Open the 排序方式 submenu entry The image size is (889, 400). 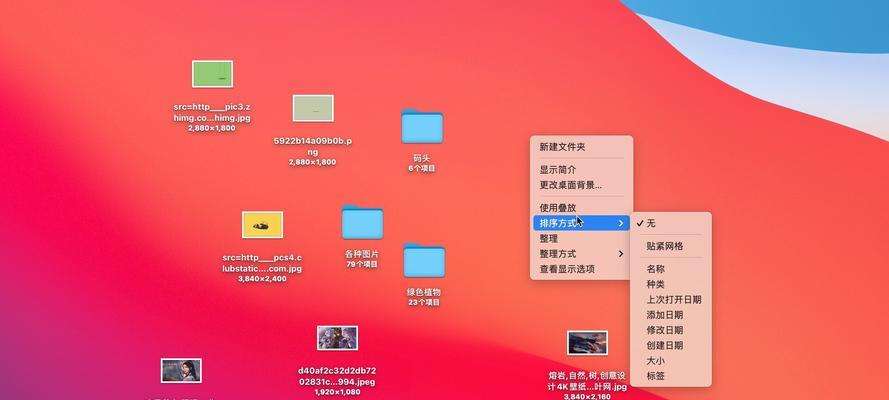click(581, 223)
